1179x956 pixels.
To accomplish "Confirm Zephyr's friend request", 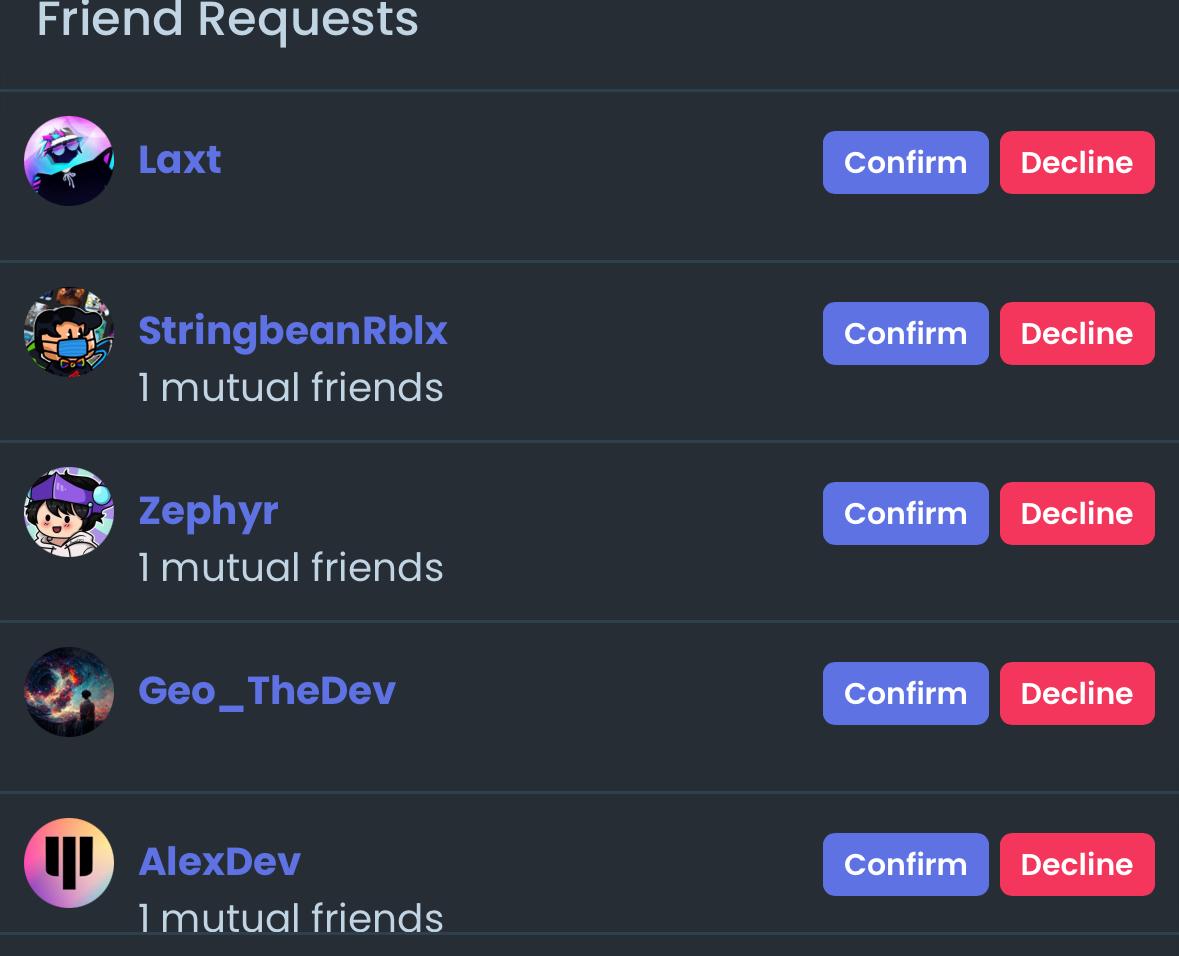I will 905,513.
